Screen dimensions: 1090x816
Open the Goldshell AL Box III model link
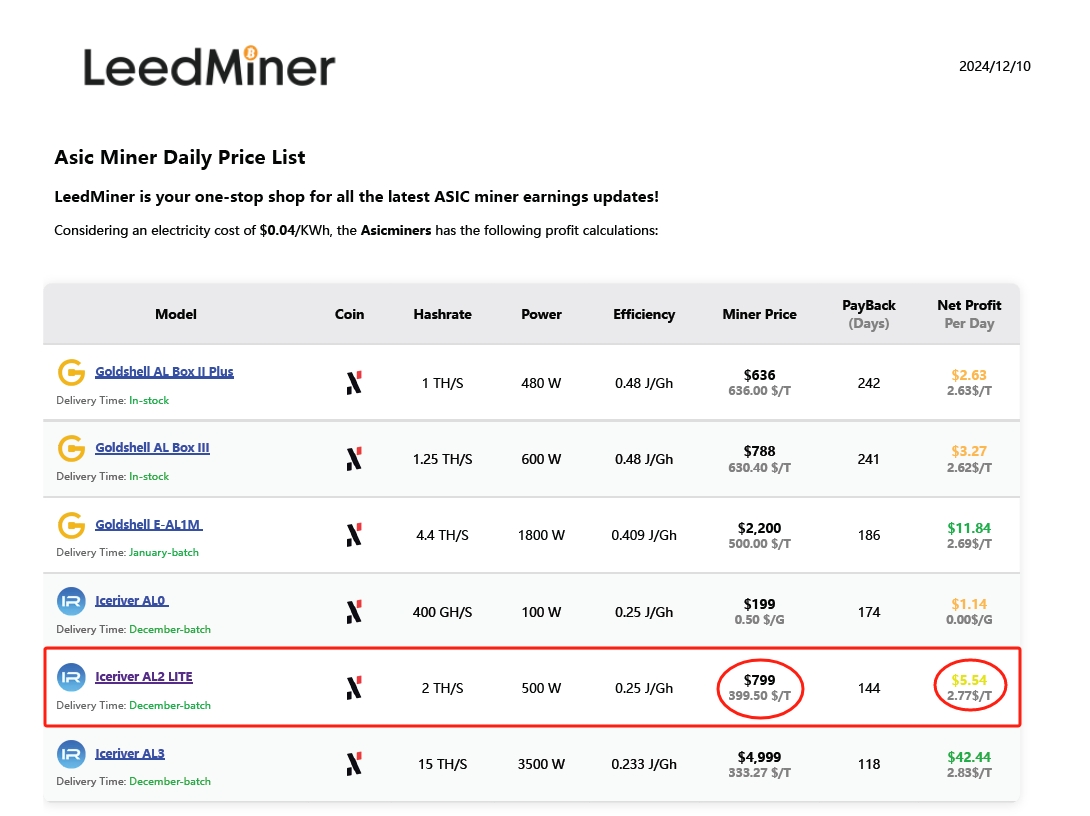click(x=152, y=448)
